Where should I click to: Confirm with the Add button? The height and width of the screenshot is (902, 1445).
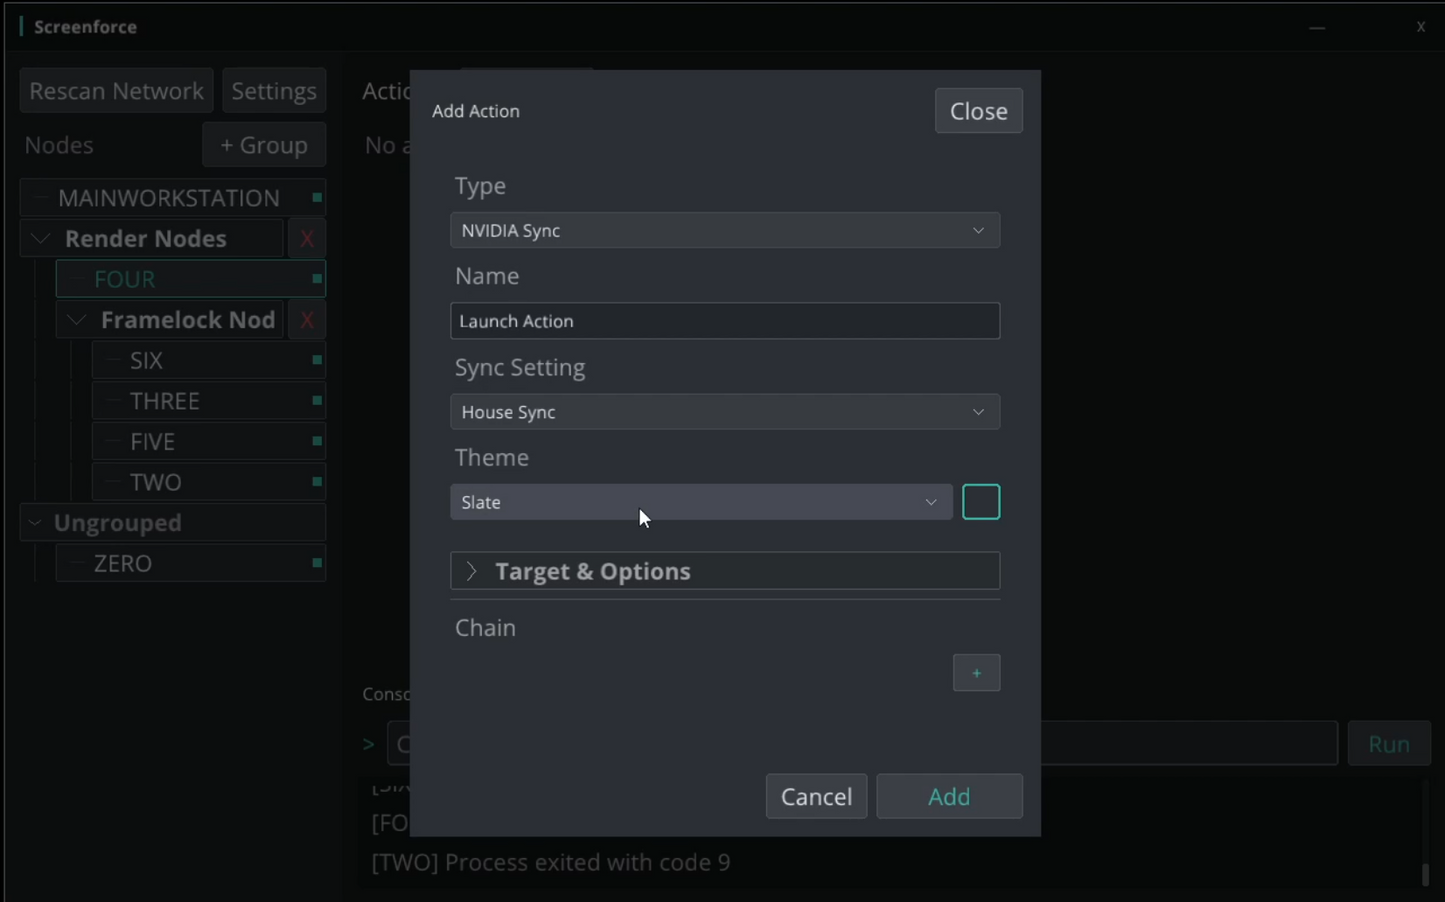[949, 796]
